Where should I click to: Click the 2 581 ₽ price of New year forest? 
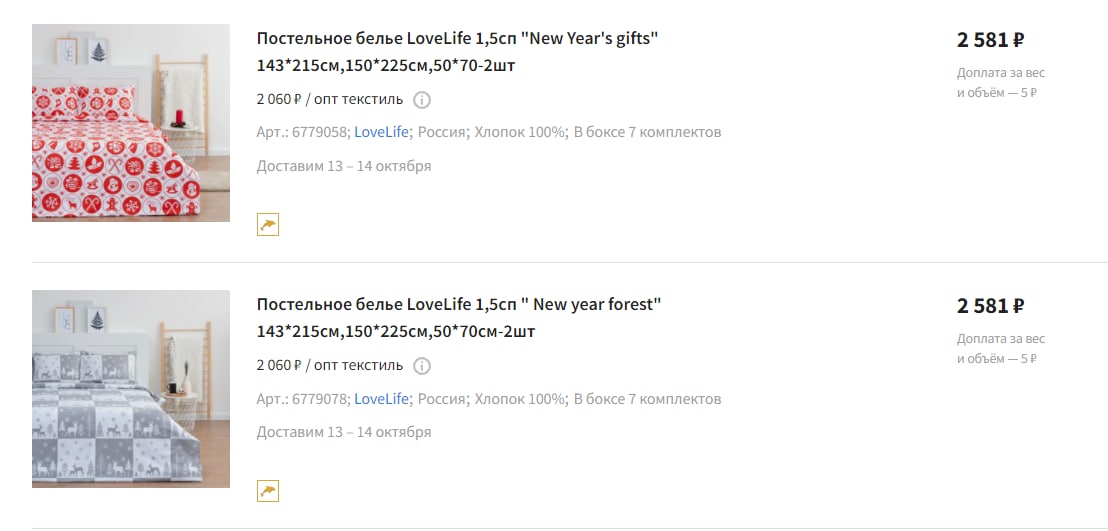point(990,306)
